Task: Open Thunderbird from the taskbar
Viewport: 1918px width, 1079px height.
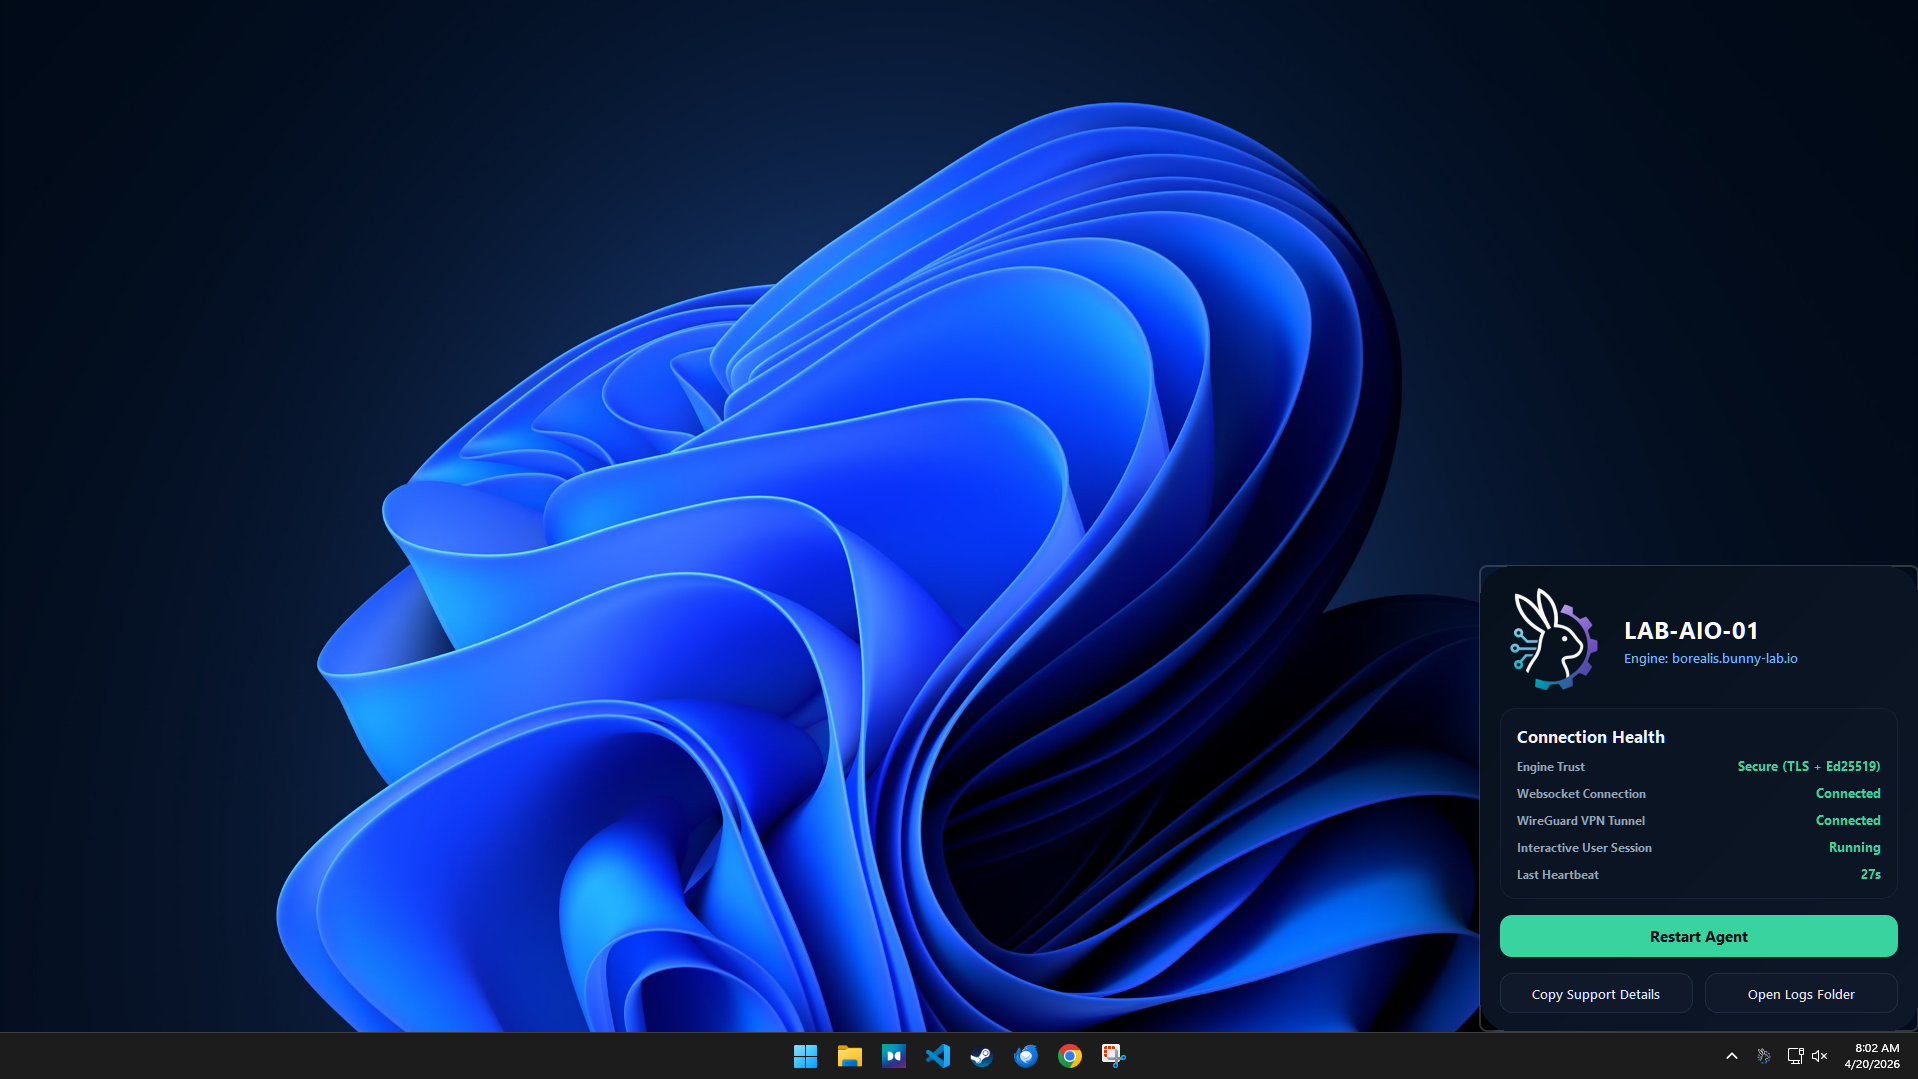Action: click(1025, 1056)
